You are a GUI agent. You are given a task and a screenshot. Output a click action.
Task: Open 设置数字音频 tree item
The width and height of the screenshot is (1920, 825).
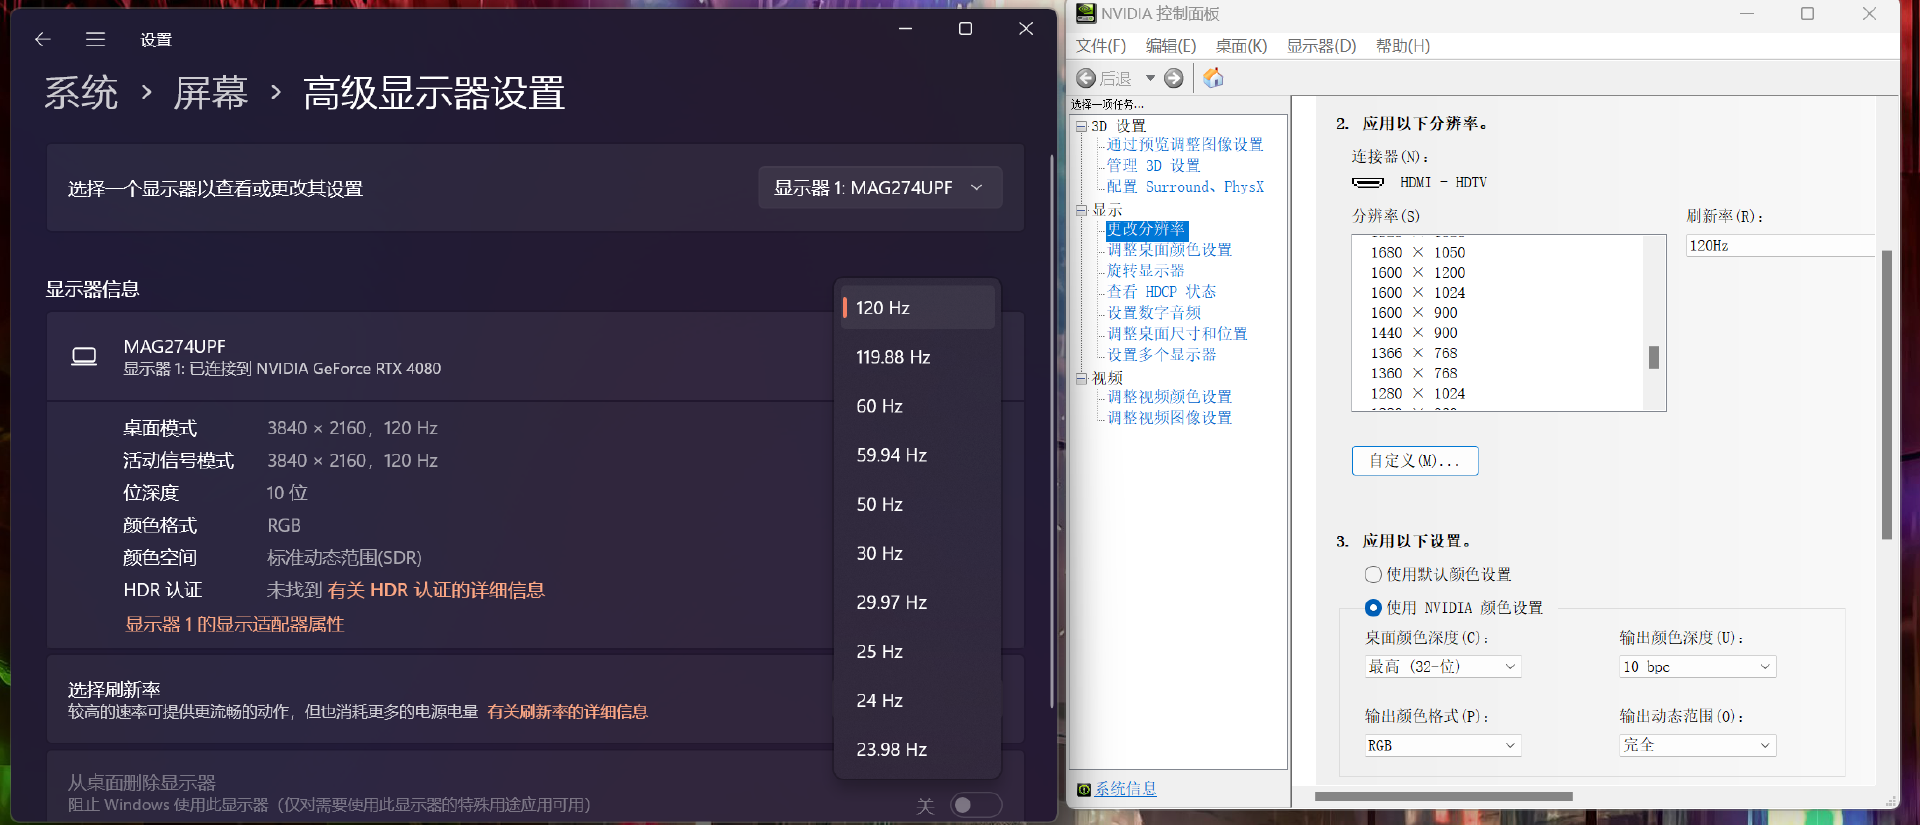pos(1154,313)
